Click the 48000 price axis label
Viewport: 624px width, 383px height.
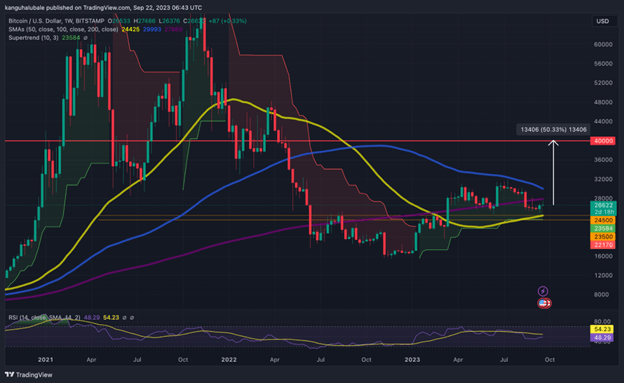click(603, 102)
